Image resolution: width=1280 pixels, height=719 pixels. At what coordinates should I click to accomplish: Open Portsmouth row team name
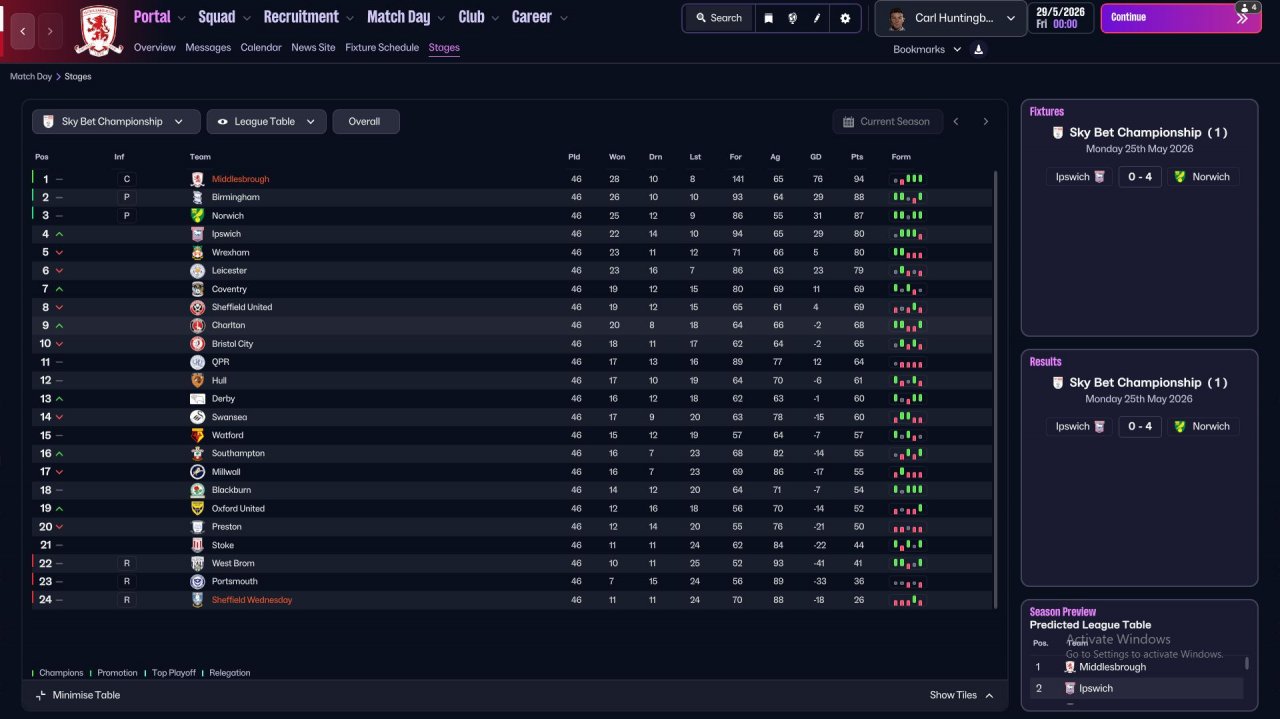(x=234, y=581)
